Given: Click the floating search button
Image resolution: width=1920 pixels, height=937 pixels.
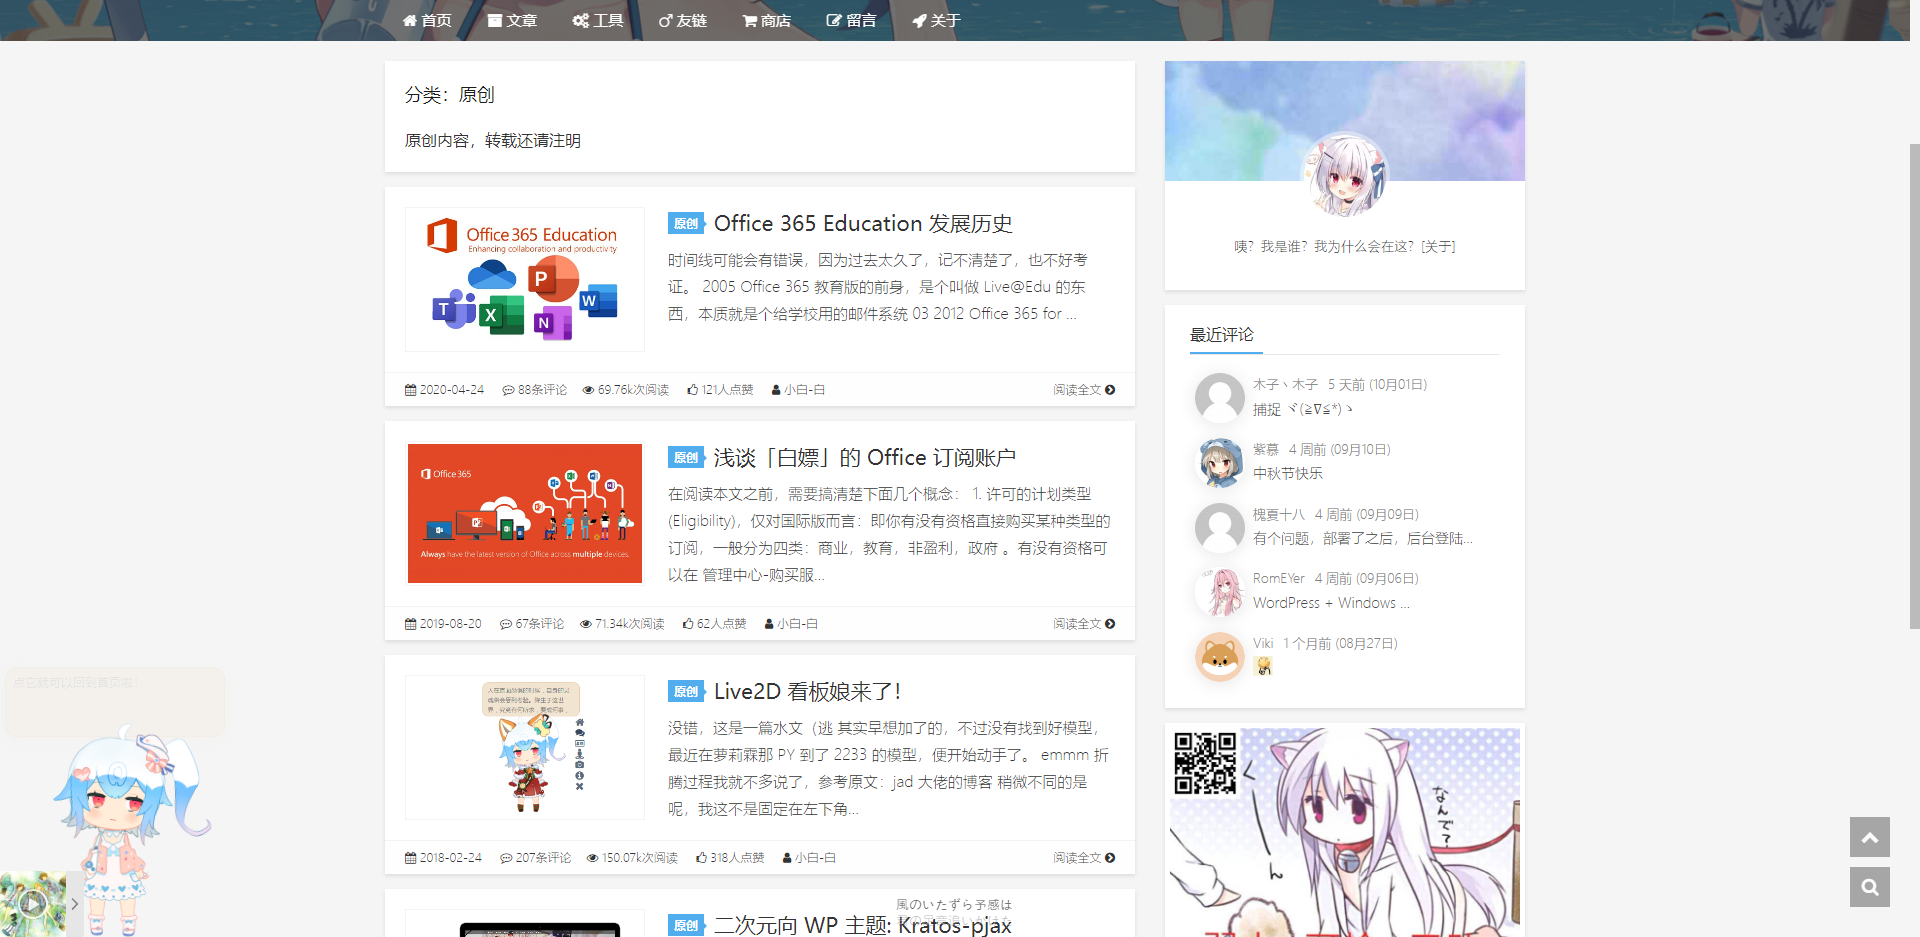Looking at the screenshot, I should point(1870,887).
